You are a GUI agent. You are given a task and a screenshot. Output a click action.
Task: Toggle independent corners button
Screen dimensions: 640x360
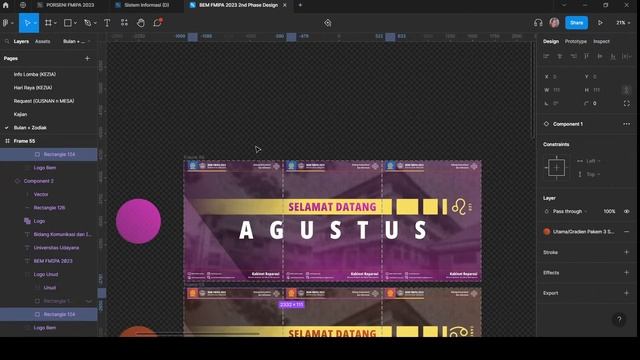[x=627, y=103]
